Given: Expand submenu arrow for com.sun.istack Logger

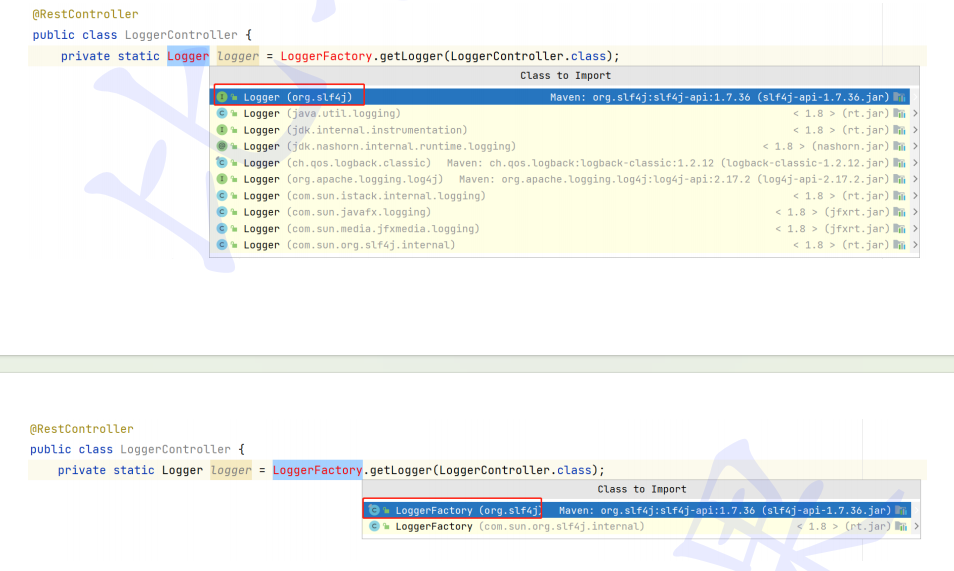Looking at the screenshot, I should pos(914,195).
